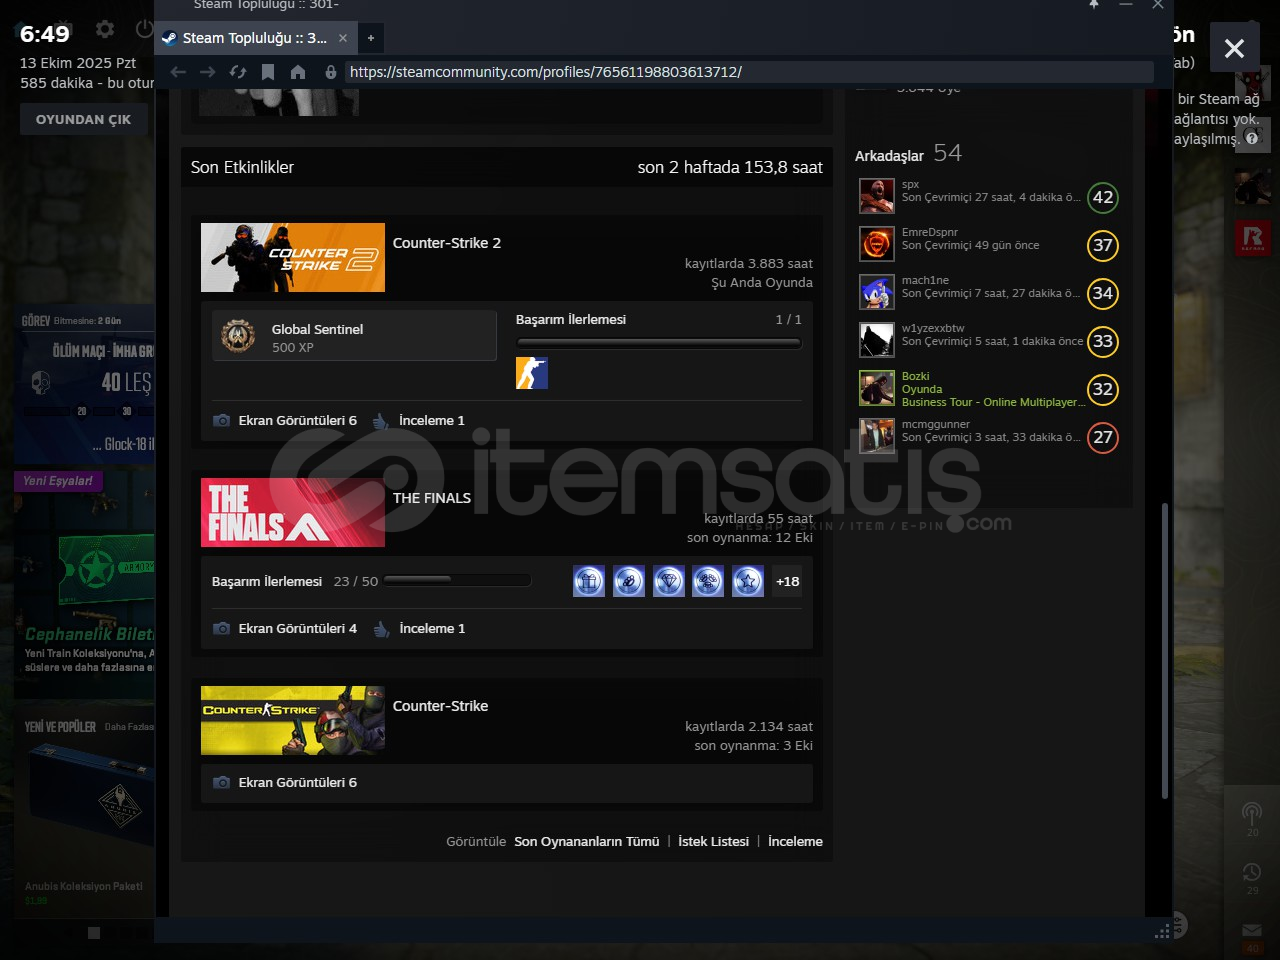Screen dimensions: 1280x960
Task: Open the broadcast icon showing 20
Action: coord(1252,818)
